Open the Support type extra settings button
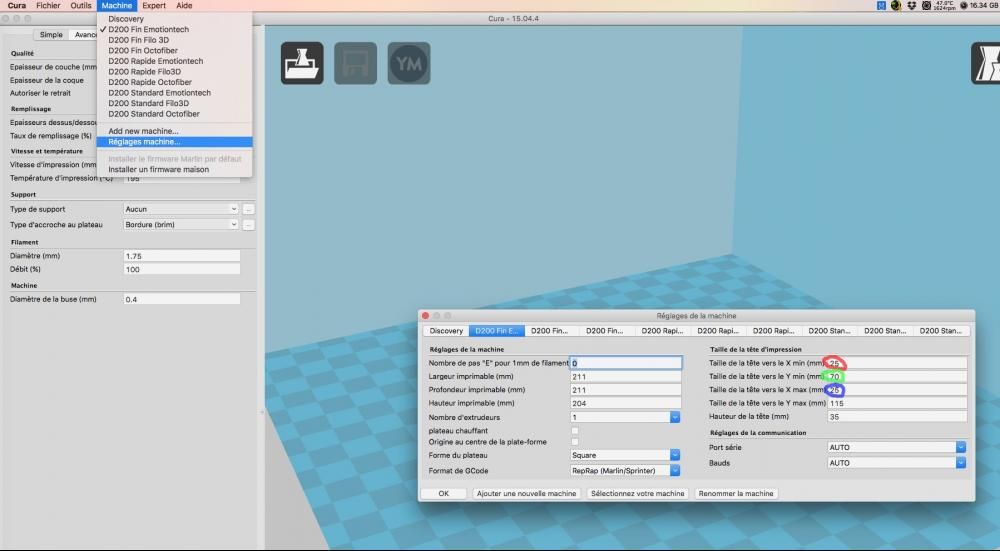 point(249,209)
